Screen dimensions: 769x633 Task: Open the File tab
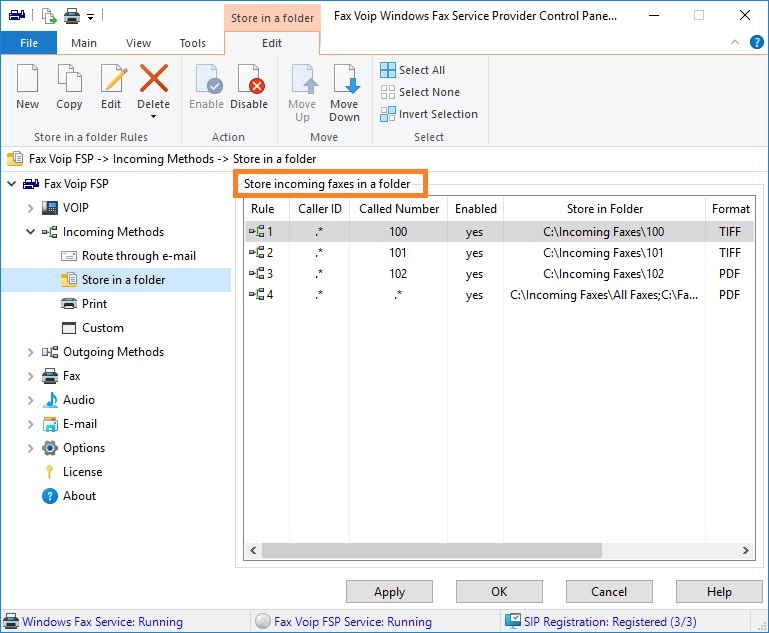point(29,43)
